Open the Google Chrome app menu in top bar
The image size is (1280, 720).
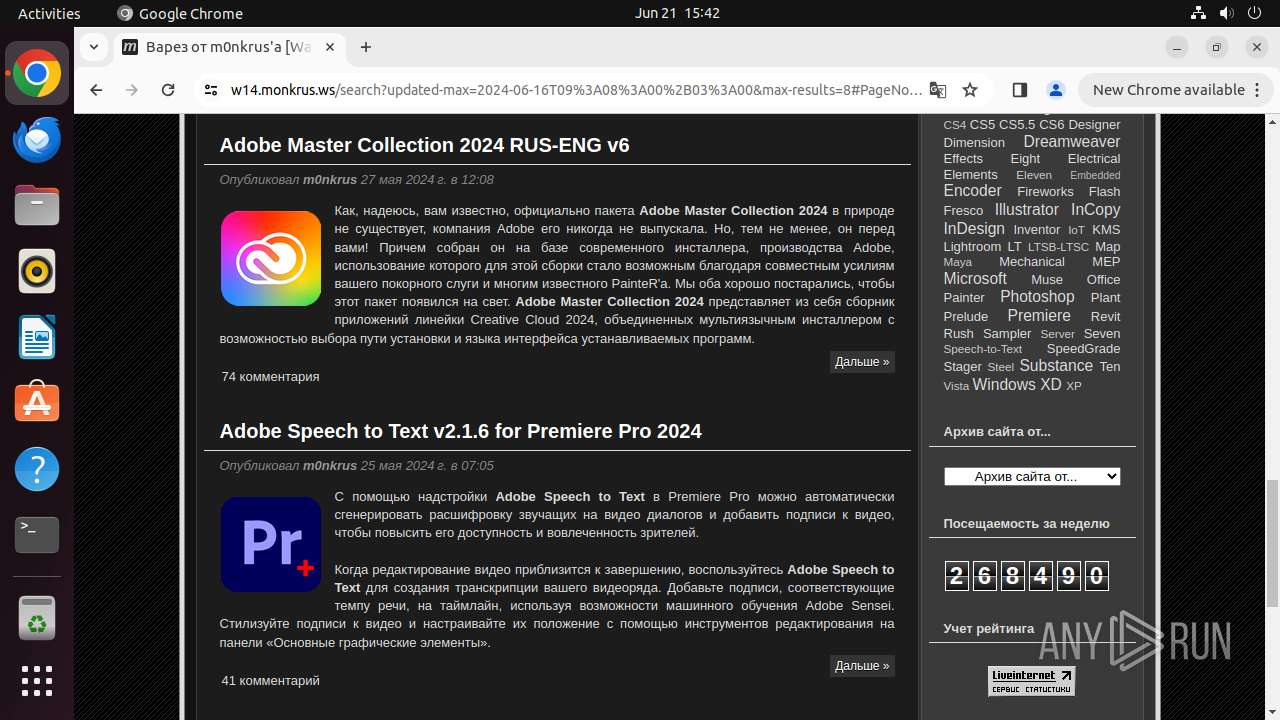pyautogui.click(x=180, y=13)
